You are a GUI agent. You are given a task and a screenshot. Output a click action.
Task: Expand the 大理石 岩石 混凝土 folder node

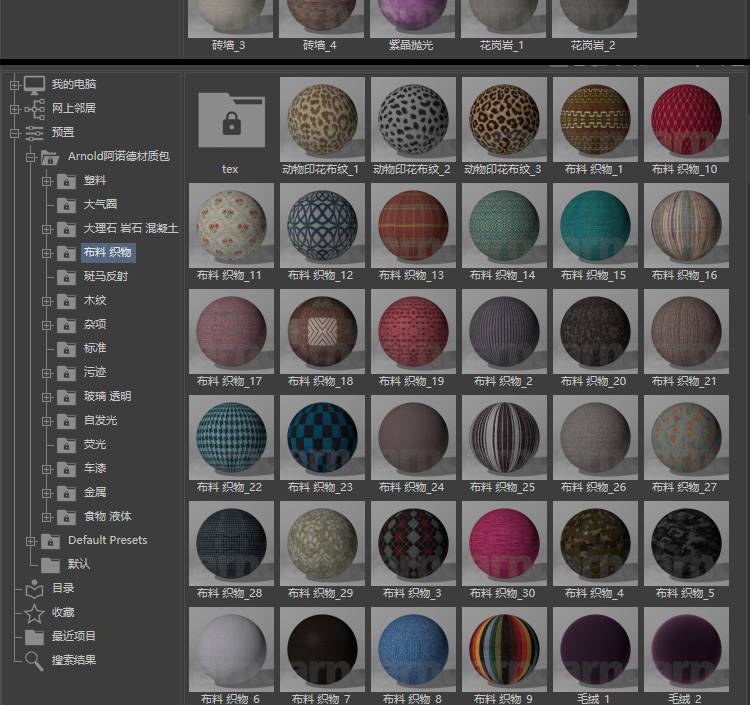[46, 229]
